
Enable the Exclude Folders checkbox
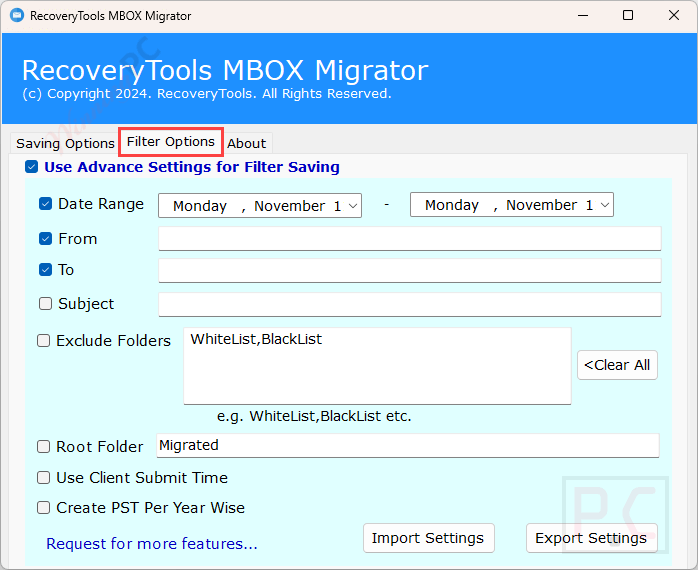click(x=43, y=341)
